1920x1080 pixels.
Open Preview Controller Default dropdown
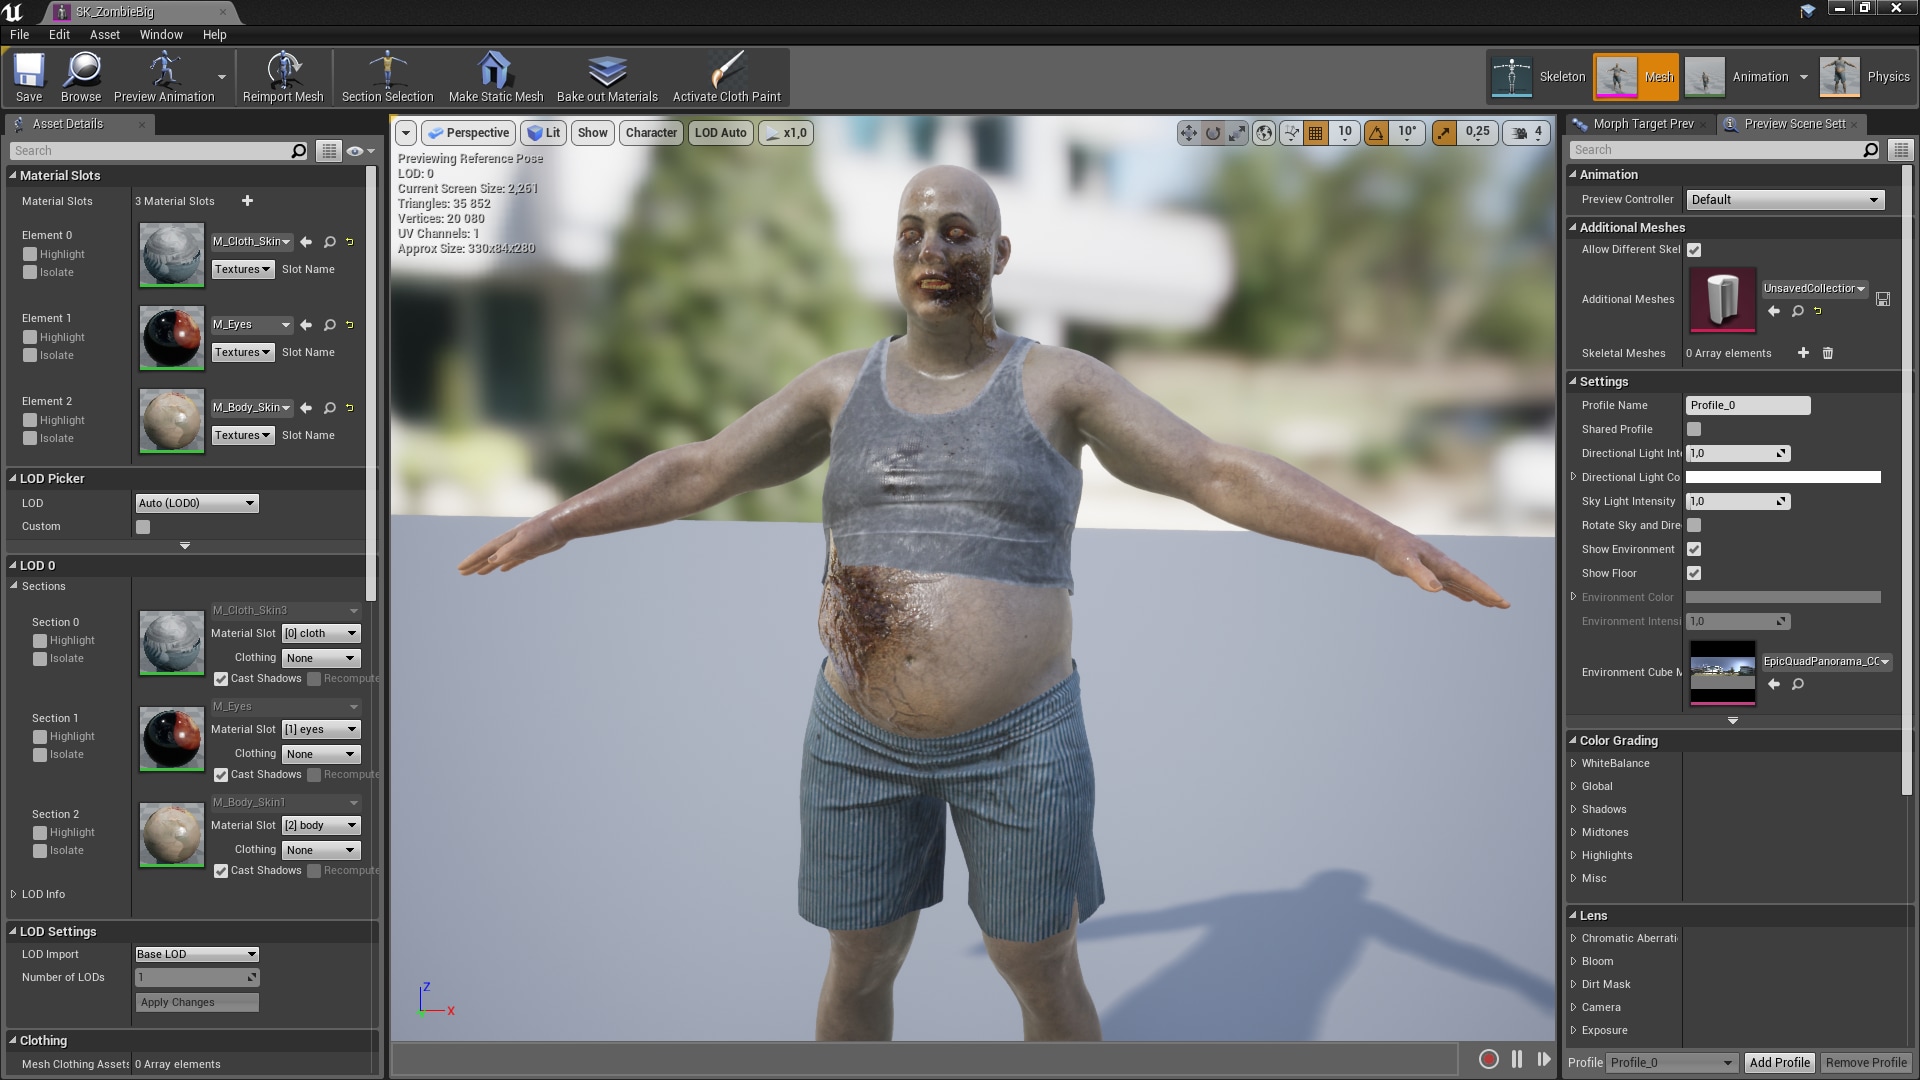[1784, 200]
